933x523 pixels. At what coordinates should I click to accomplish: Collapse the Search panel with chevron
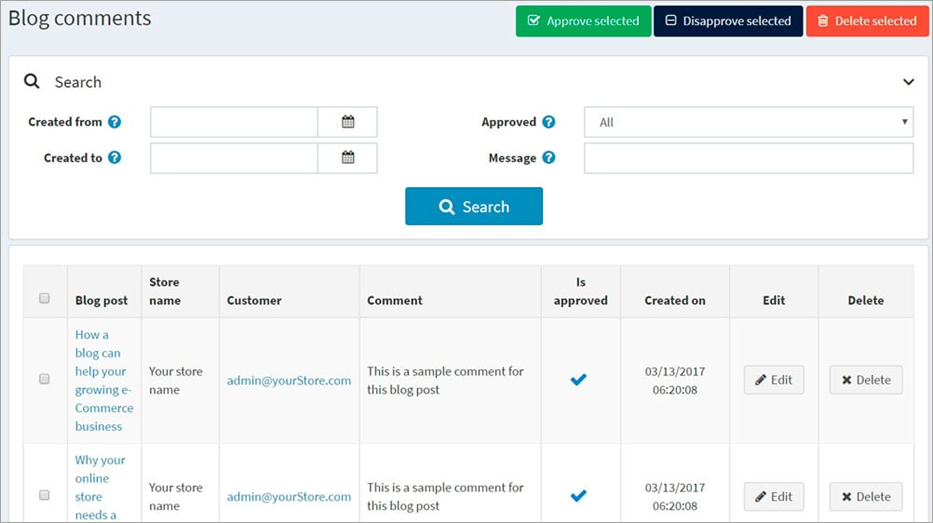click(x=908, y=82)
